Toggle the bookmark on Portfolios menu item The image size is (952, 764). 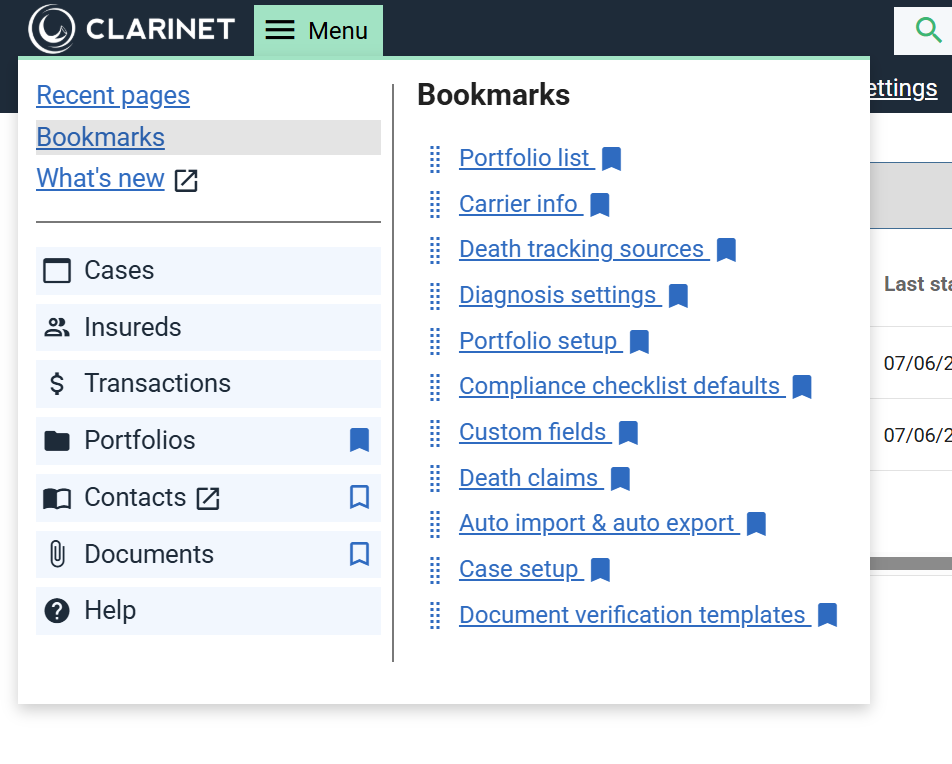point(360,440)
